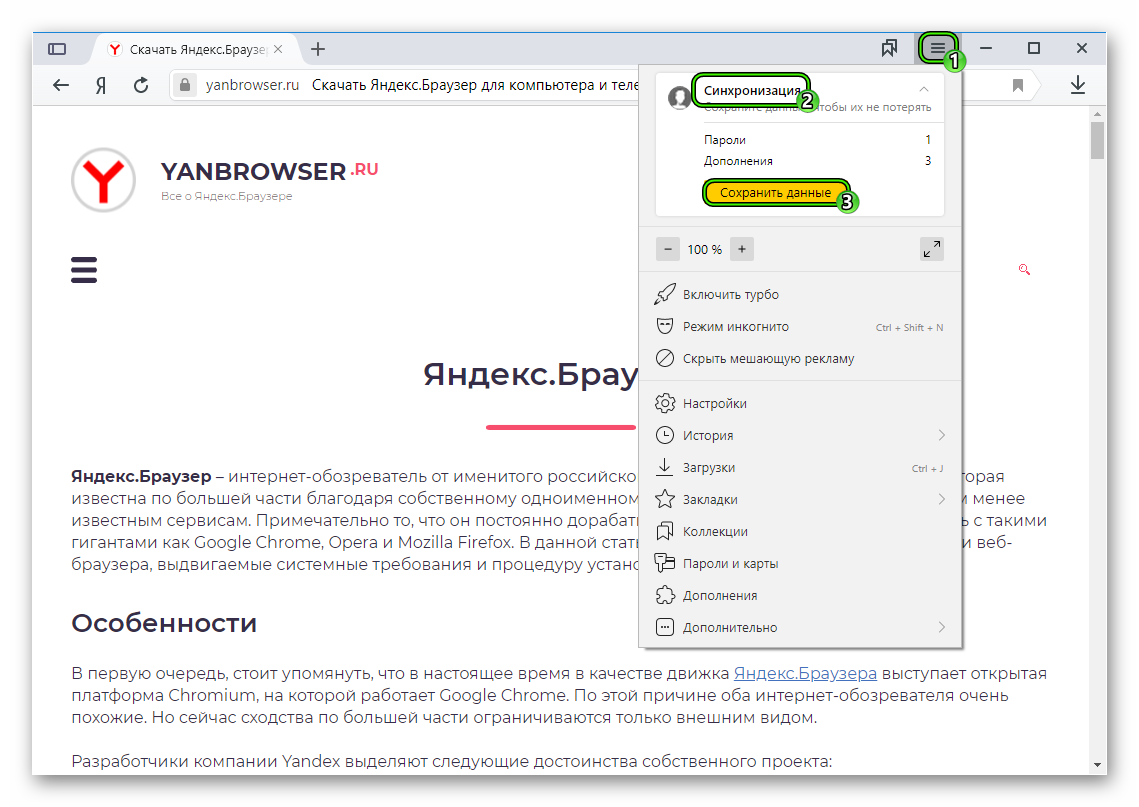The width and height of the screenshot is (1139, 807).
Task: Click the profile avatar in sync card
Action: [x=679, y=97]
